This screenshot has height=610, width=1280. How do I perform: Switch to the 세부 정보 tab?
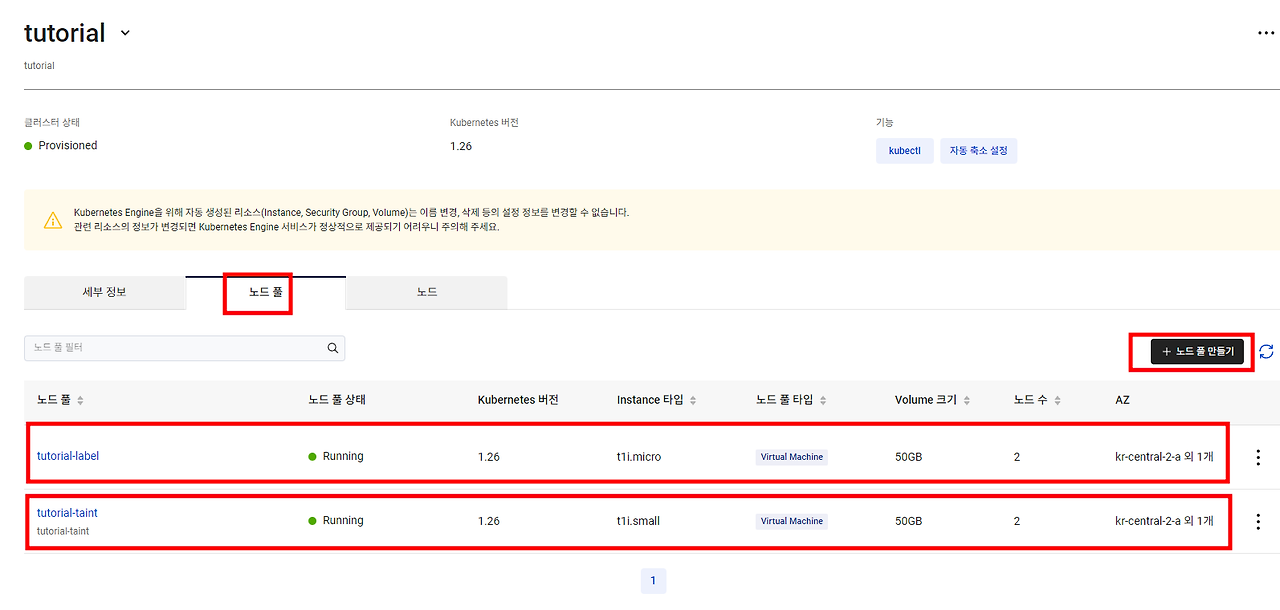pyautogui.click(x=105, y=293)
